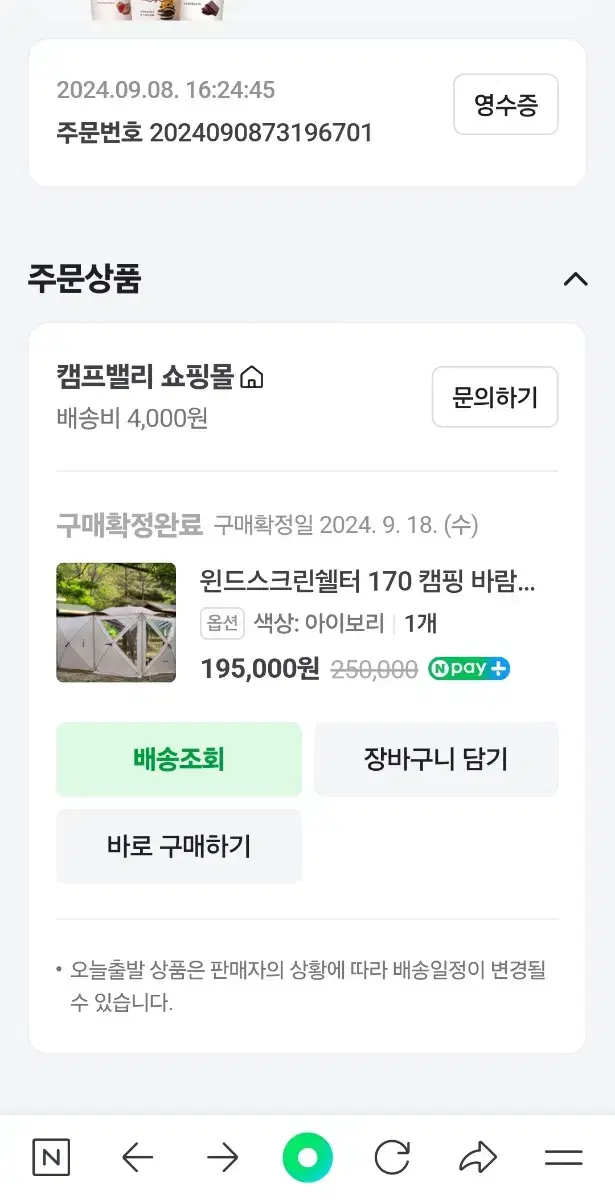This screenshot has width=615, height=1200.
Task: Tap the 옵션 tag label
Action: 222,624
